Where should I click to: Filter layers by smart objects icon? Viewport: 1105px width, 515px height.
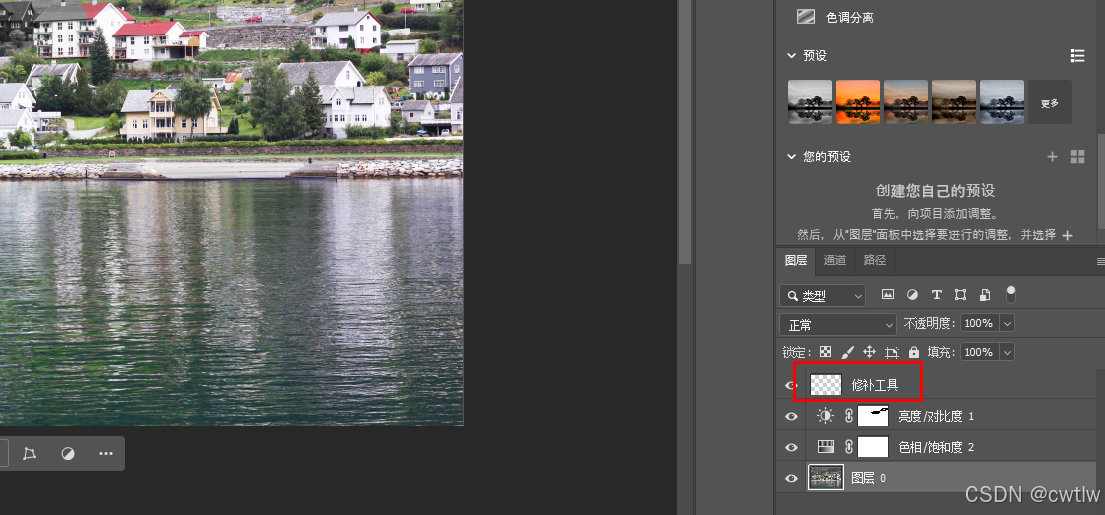(985, 294)
